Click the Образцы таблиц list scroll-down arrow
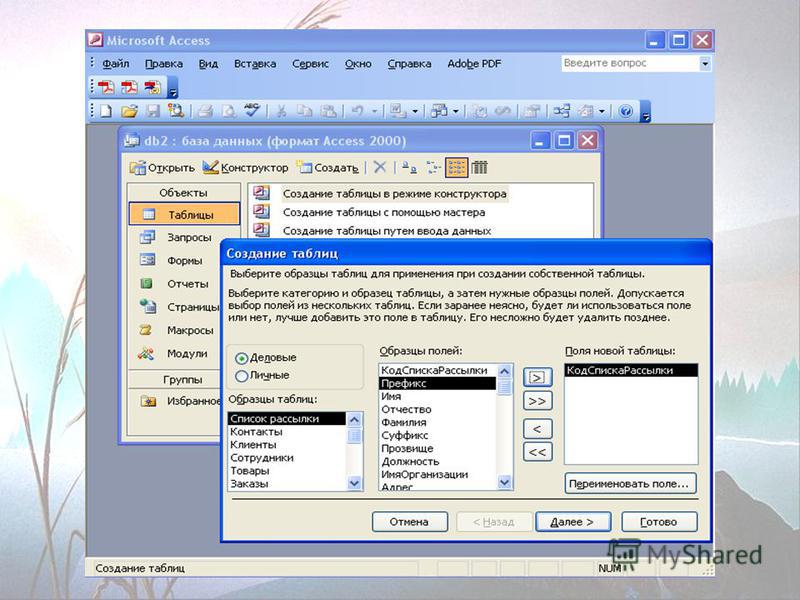 [354, 483]
